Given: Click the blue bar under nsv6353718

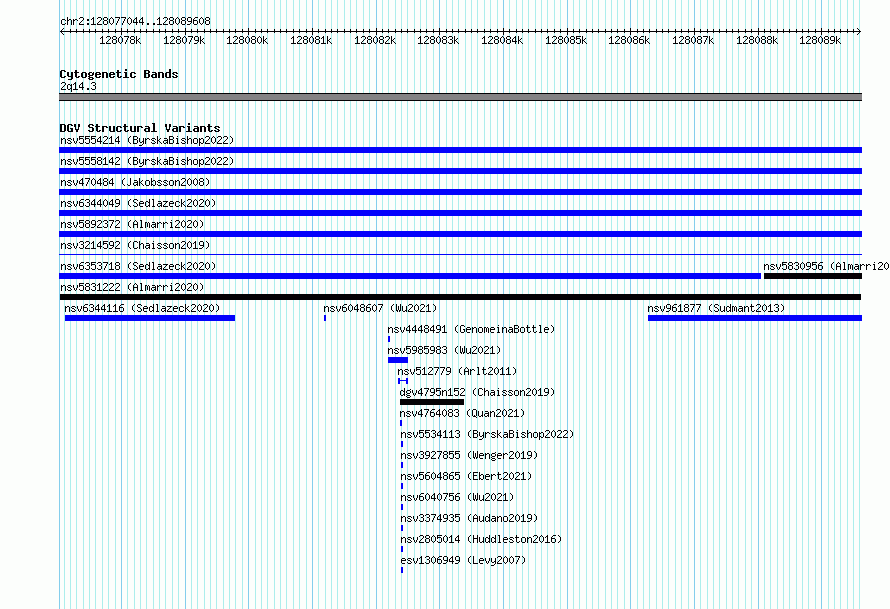Looking at the screenshot, I should coord(410,276).
